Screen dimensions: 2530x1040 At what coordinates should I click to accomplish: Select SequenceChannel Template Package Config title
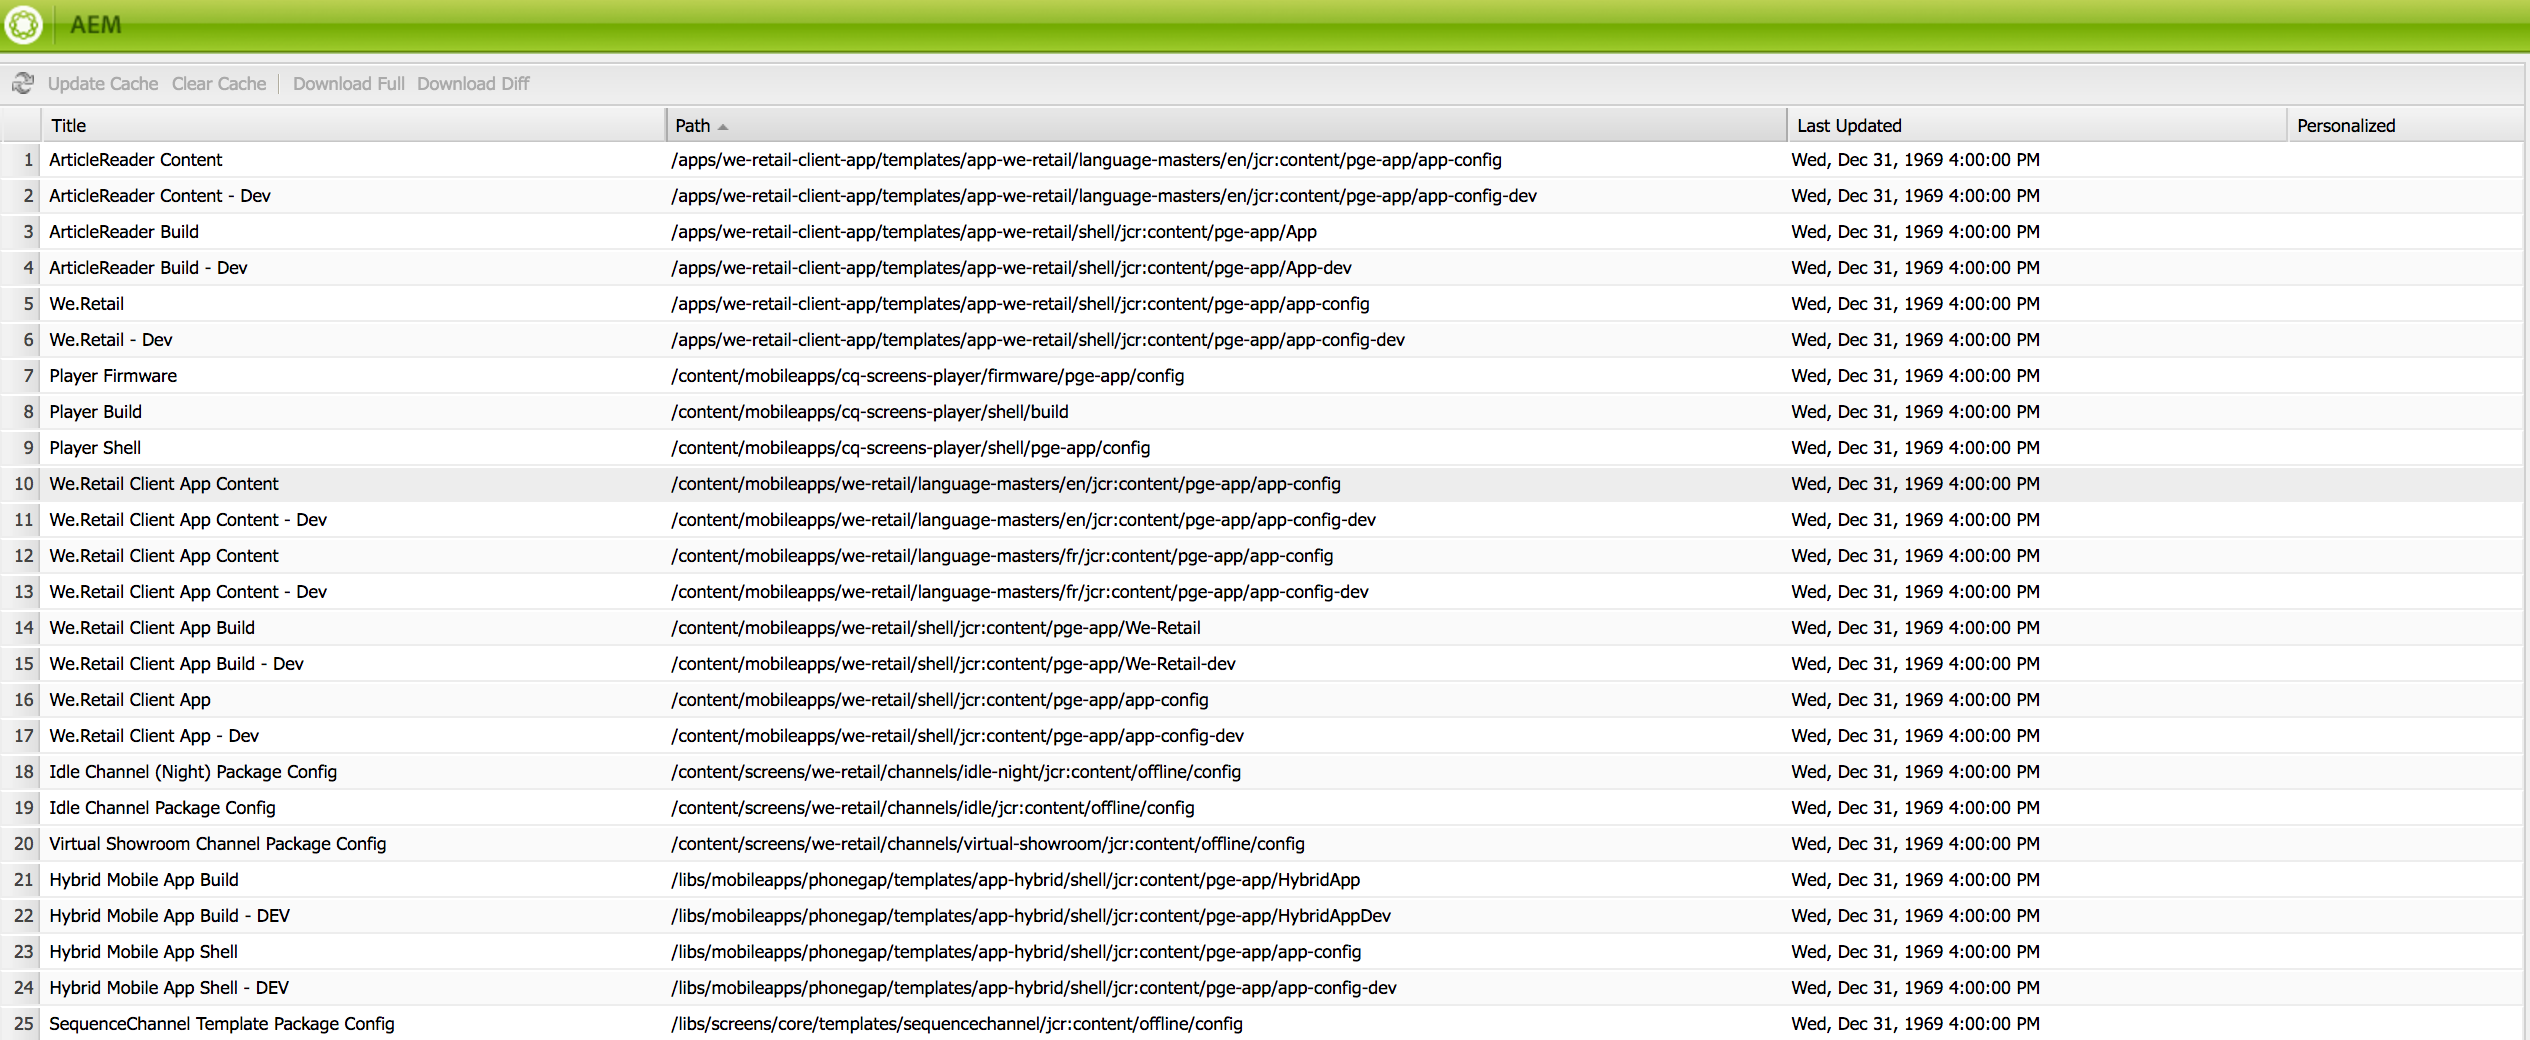click(222, 1024)
